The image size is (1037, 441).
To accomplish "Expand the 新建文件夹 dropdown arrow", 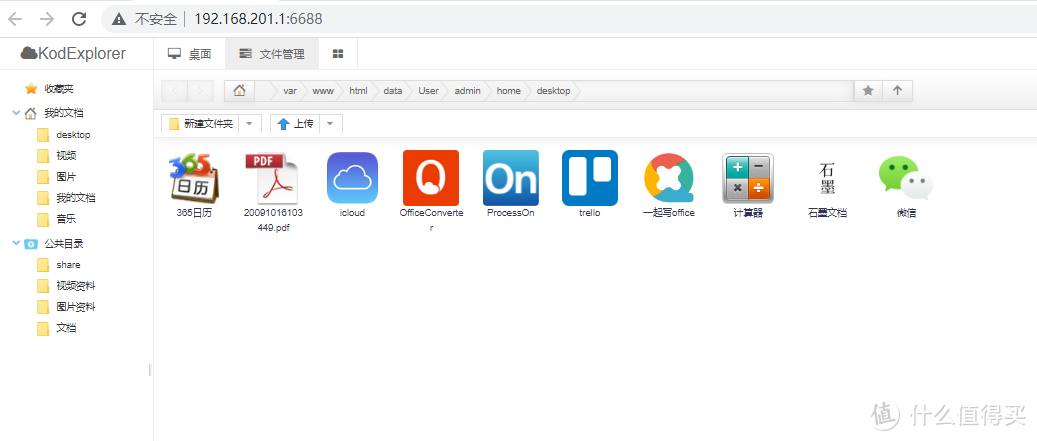I will 251,124.
